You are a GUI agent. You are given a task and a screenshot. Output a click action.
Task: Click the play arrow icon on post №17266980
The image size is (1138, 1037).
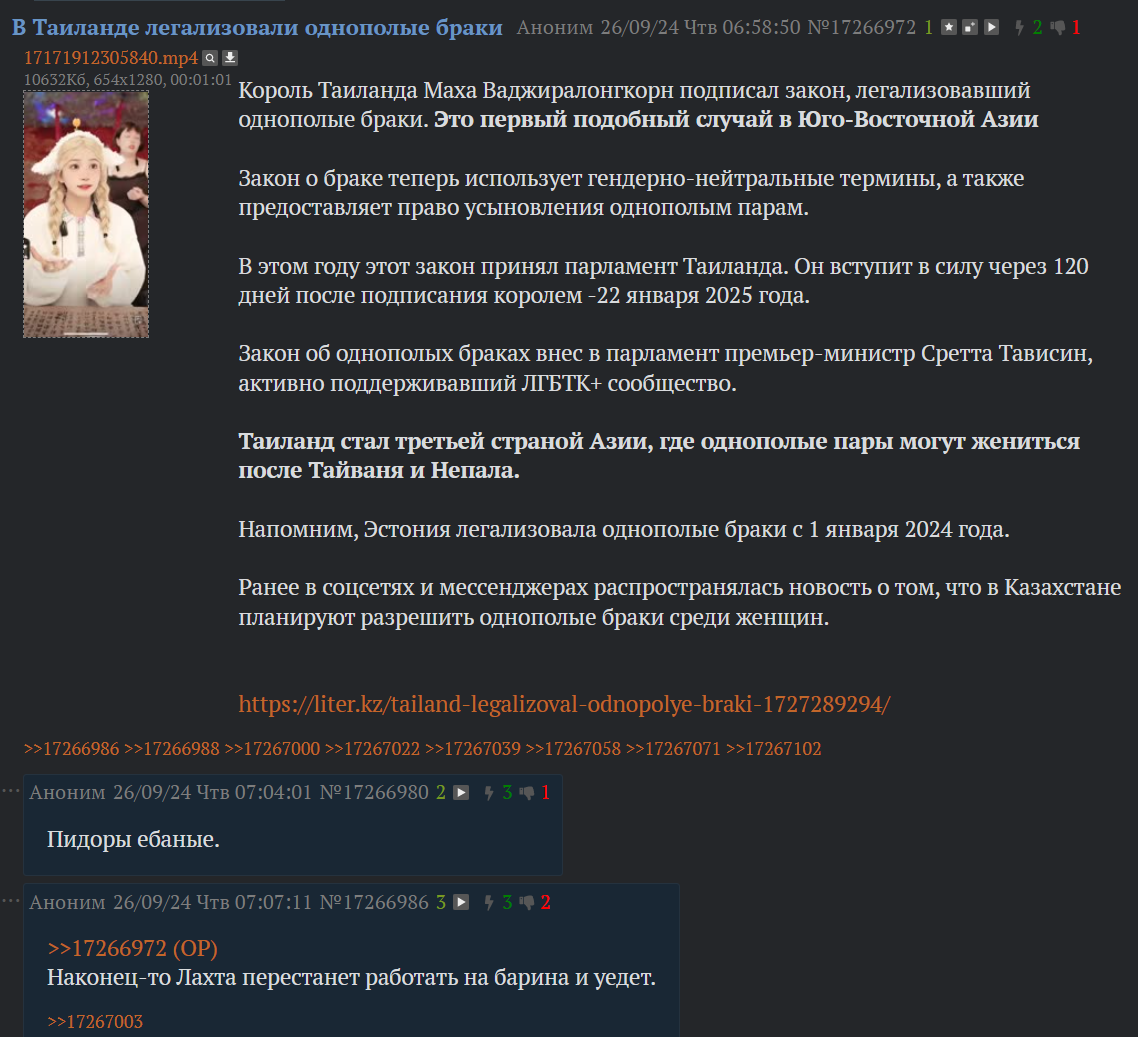tap(461, 792)
